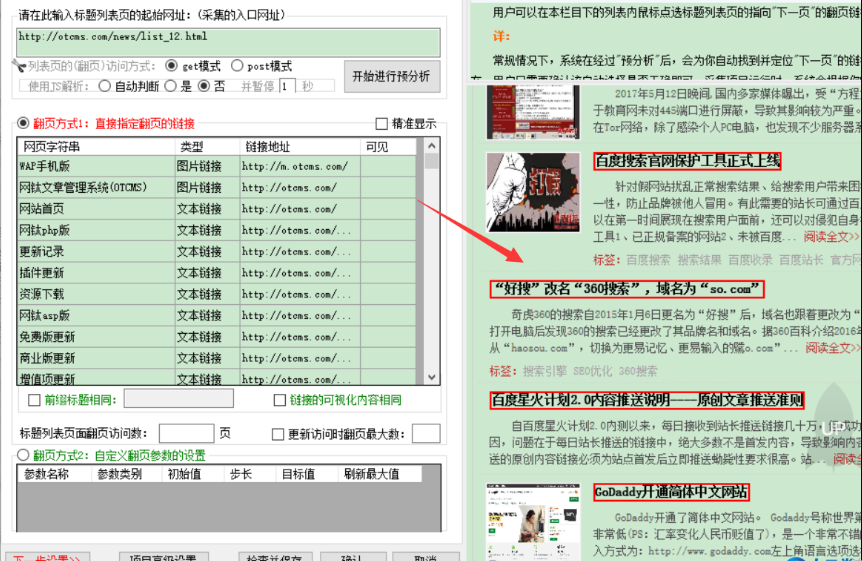Screen dimensions: 862x561
Task: Click the pause seconds input field
Action: 287,86
